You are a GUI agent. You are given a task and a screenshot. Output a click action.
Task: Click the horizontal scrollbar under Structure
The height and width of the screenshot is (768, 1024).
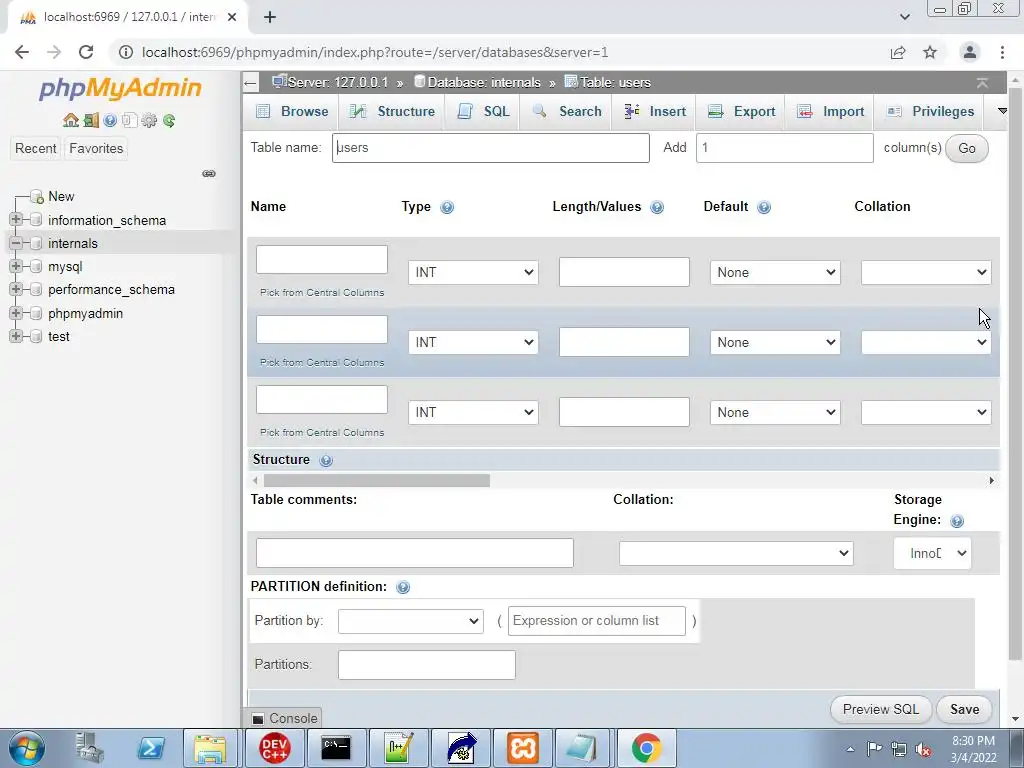(x=376, y=481)
